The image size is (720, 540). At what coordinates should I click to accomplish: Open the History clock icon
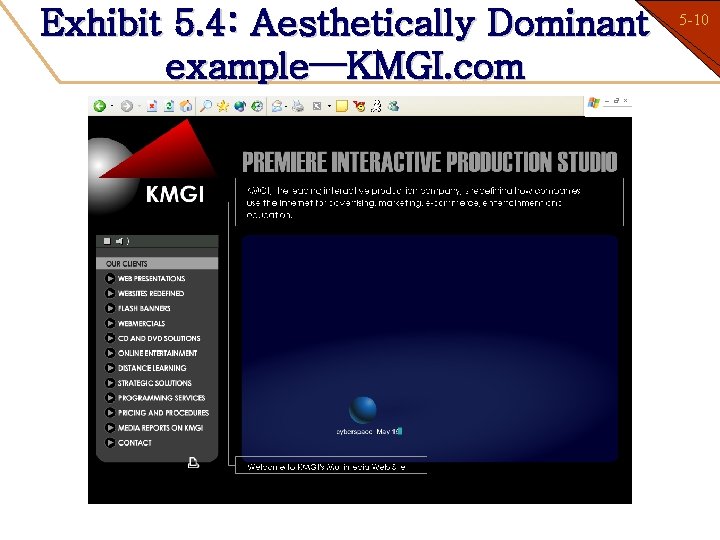pos(257,106)
